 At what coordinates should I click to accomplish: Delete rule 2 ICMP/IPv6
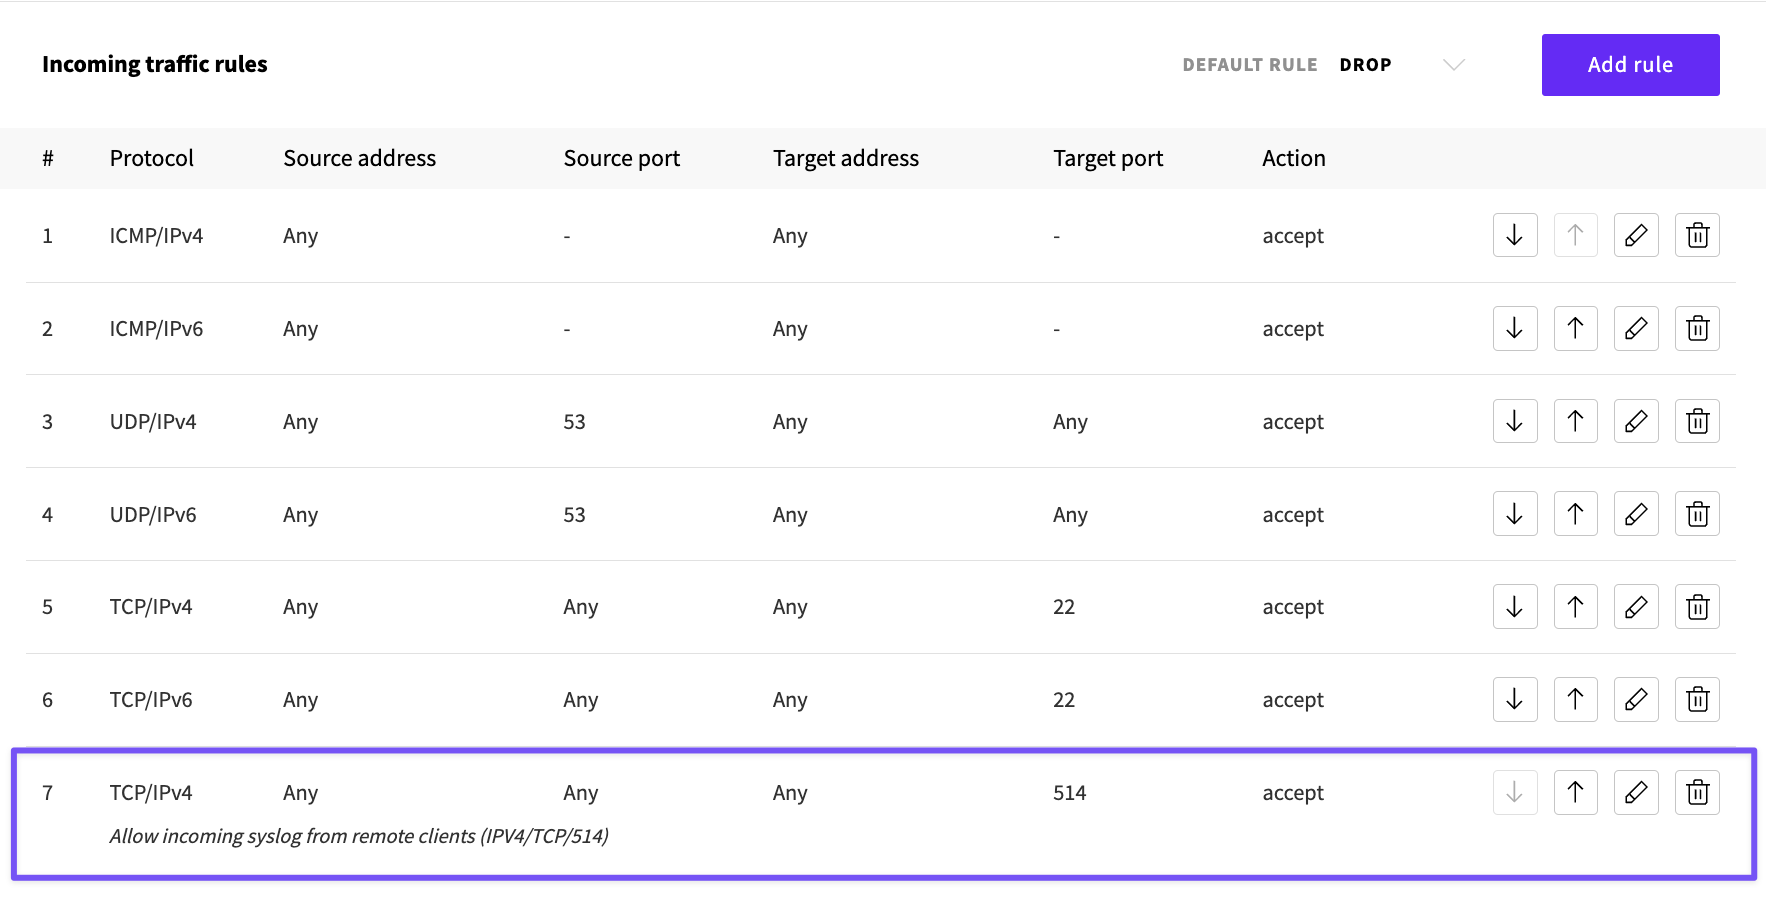[x=1697, y=328]
